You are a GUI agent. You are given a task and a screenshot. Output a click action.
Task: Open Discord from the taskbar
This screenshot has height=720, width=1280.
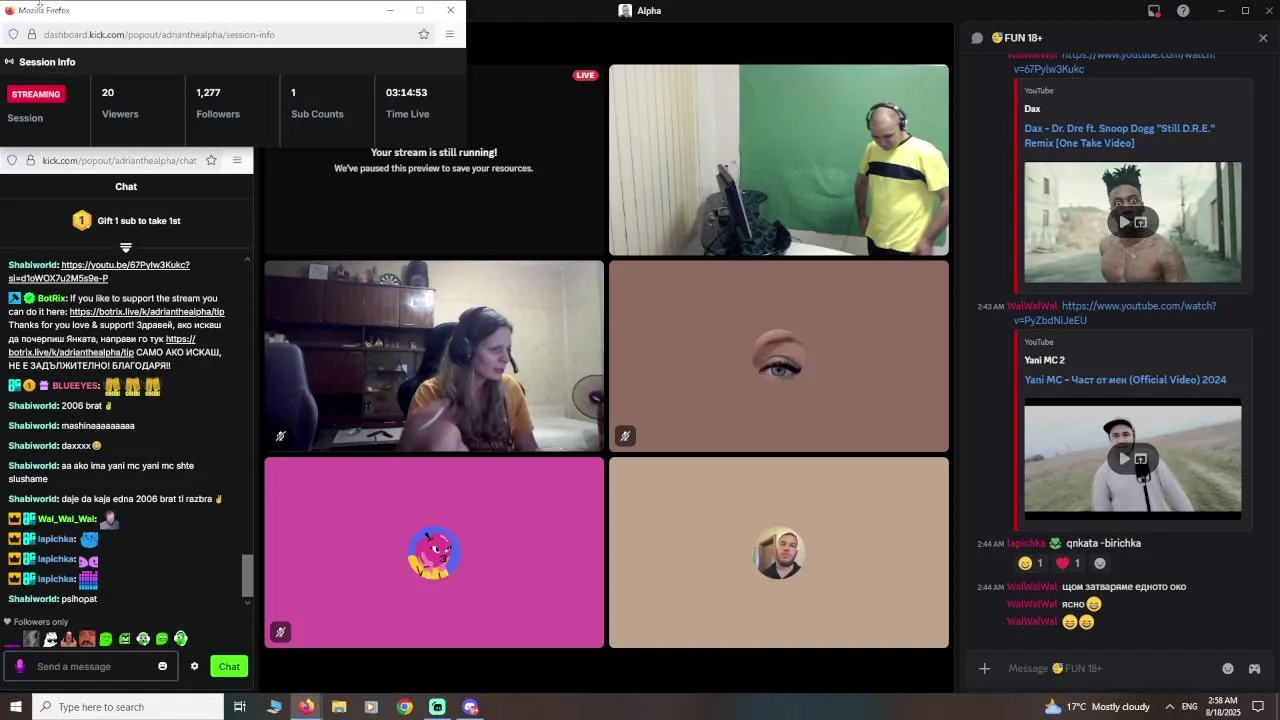point(471,707)
